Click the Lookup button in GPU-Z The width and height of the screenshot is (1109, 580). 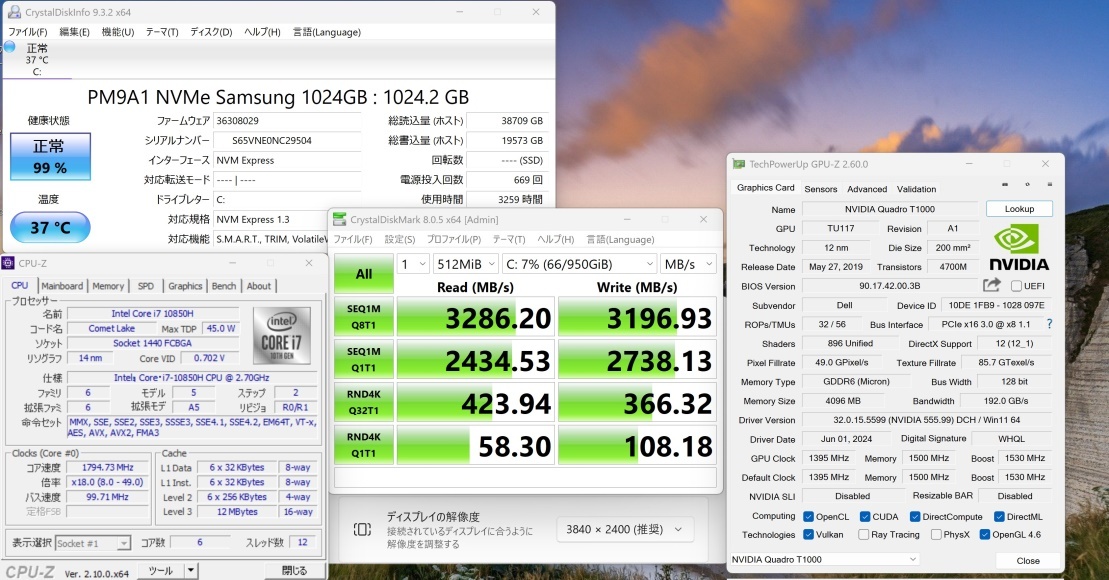point(1019,209)
